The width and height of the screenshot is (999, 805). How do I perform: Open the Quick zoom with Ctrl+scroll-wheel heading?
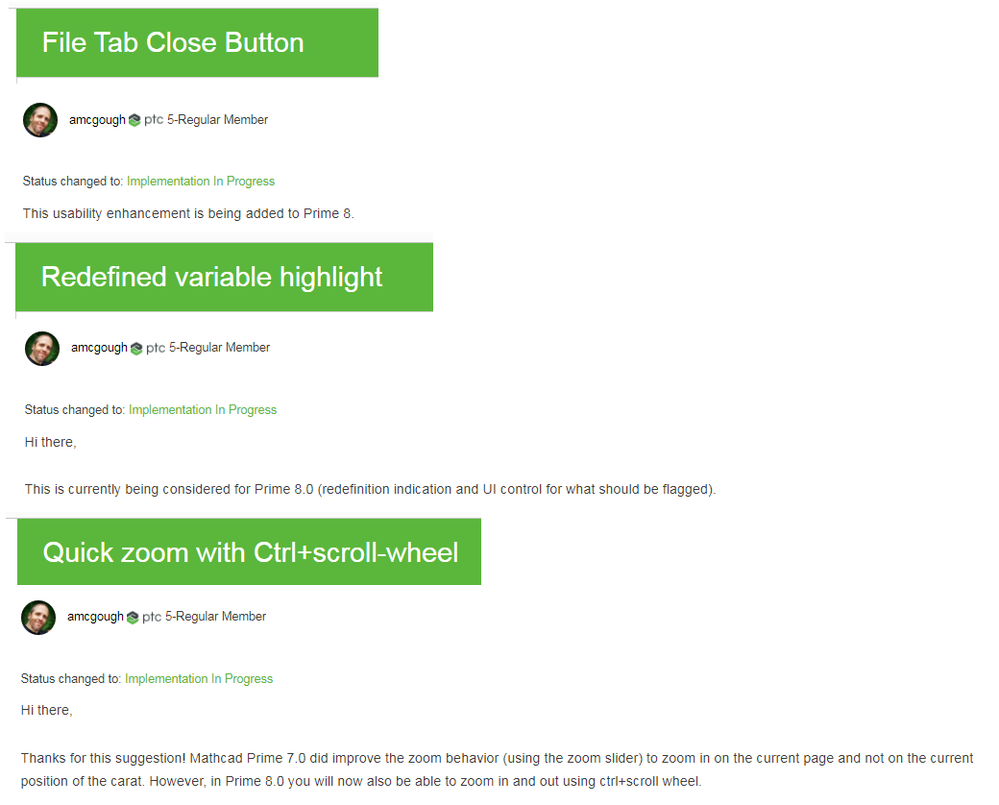(250, 552)
